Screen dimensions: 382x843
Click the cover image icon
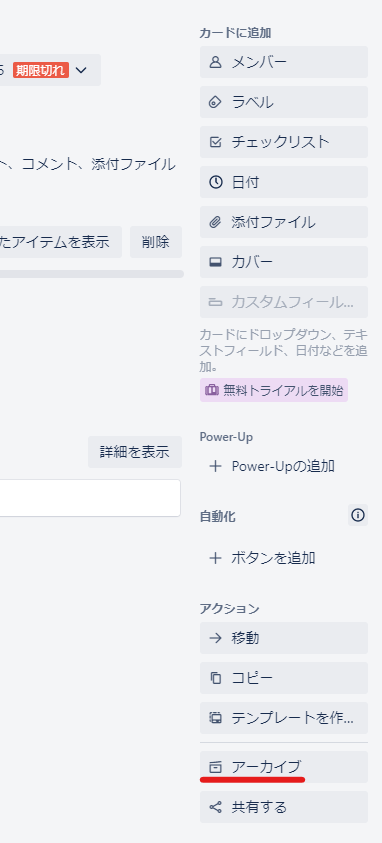215,262
